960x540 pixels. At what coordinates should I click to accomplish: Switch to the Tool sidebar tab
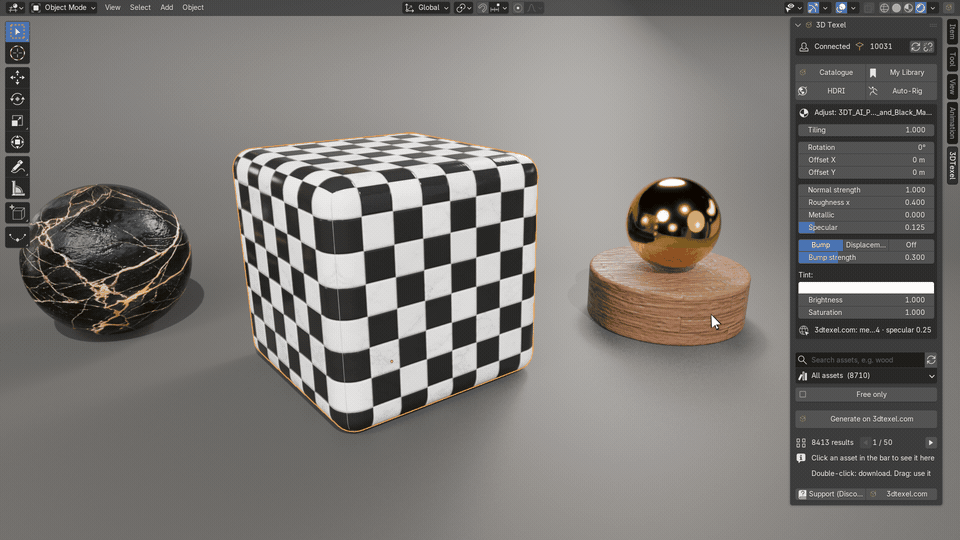coord(952,59)
